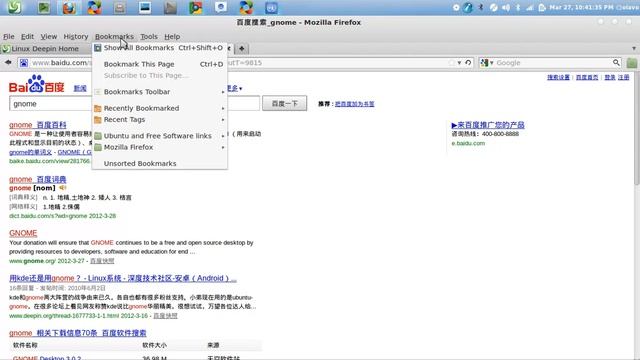
Task: Click the 新闻 link beside the Baidu logo
Action: coord(80,88)
